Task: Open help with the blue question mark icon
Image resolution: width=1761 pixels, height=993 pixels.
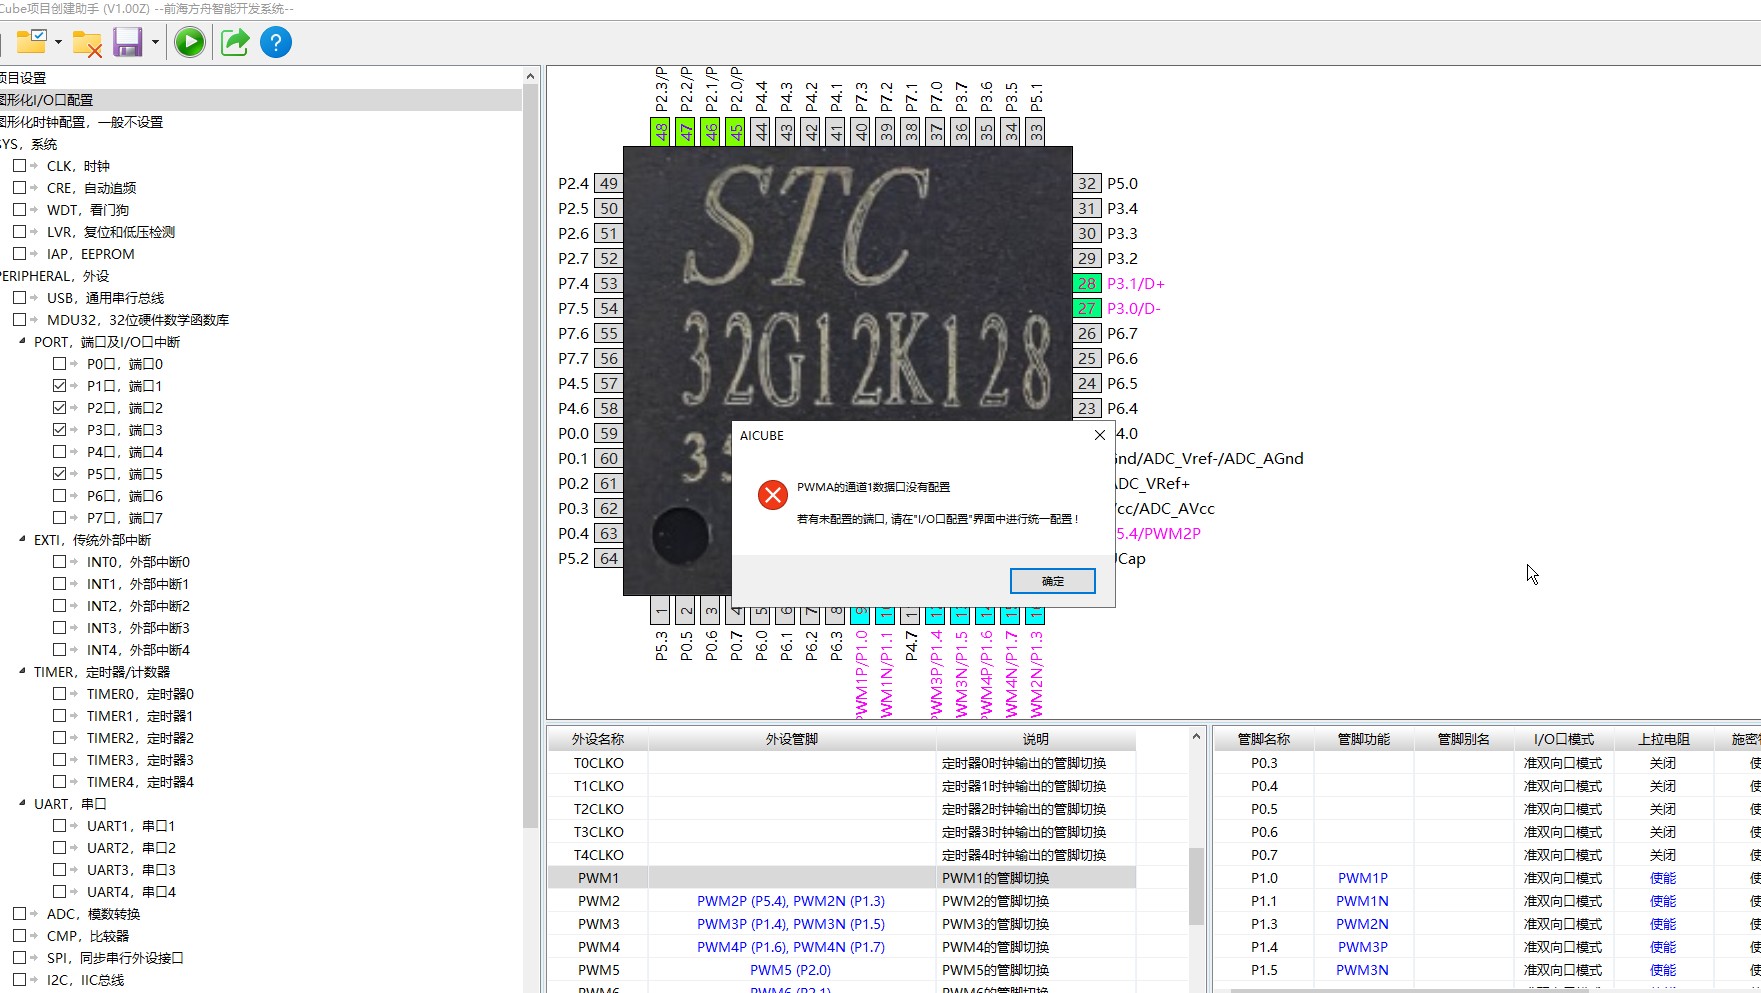Action: pyautogui.click(x=276, y=42)
